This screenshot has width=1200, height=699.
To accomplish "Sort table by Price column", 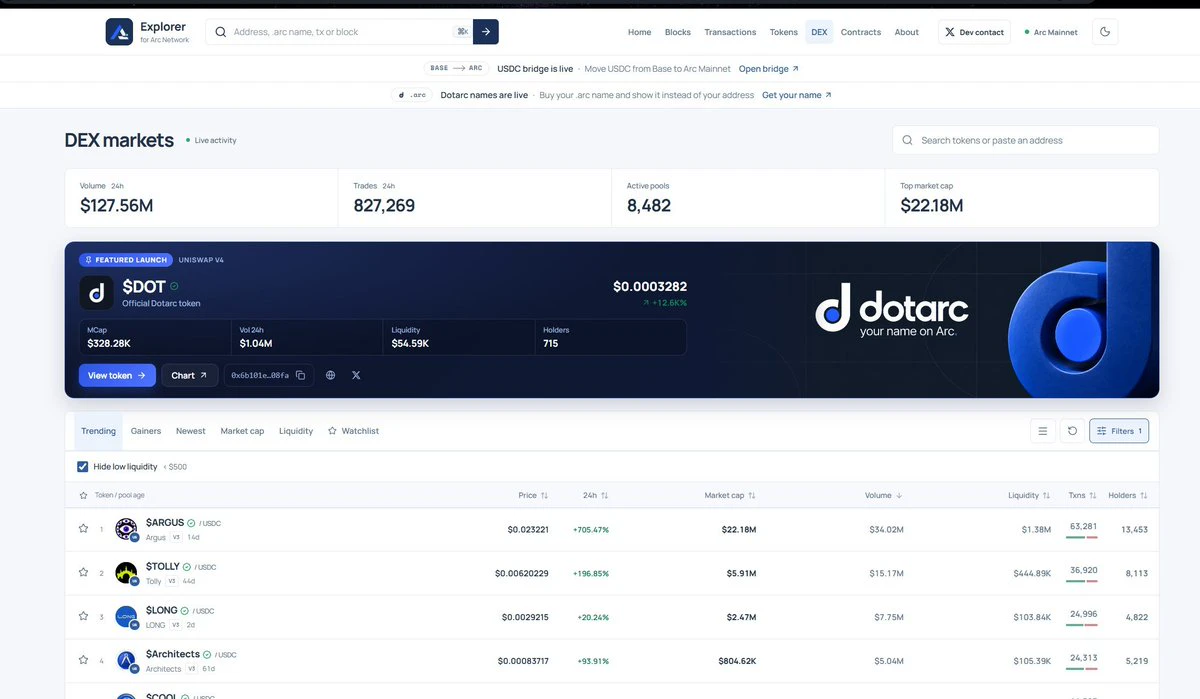I will 533,495.
